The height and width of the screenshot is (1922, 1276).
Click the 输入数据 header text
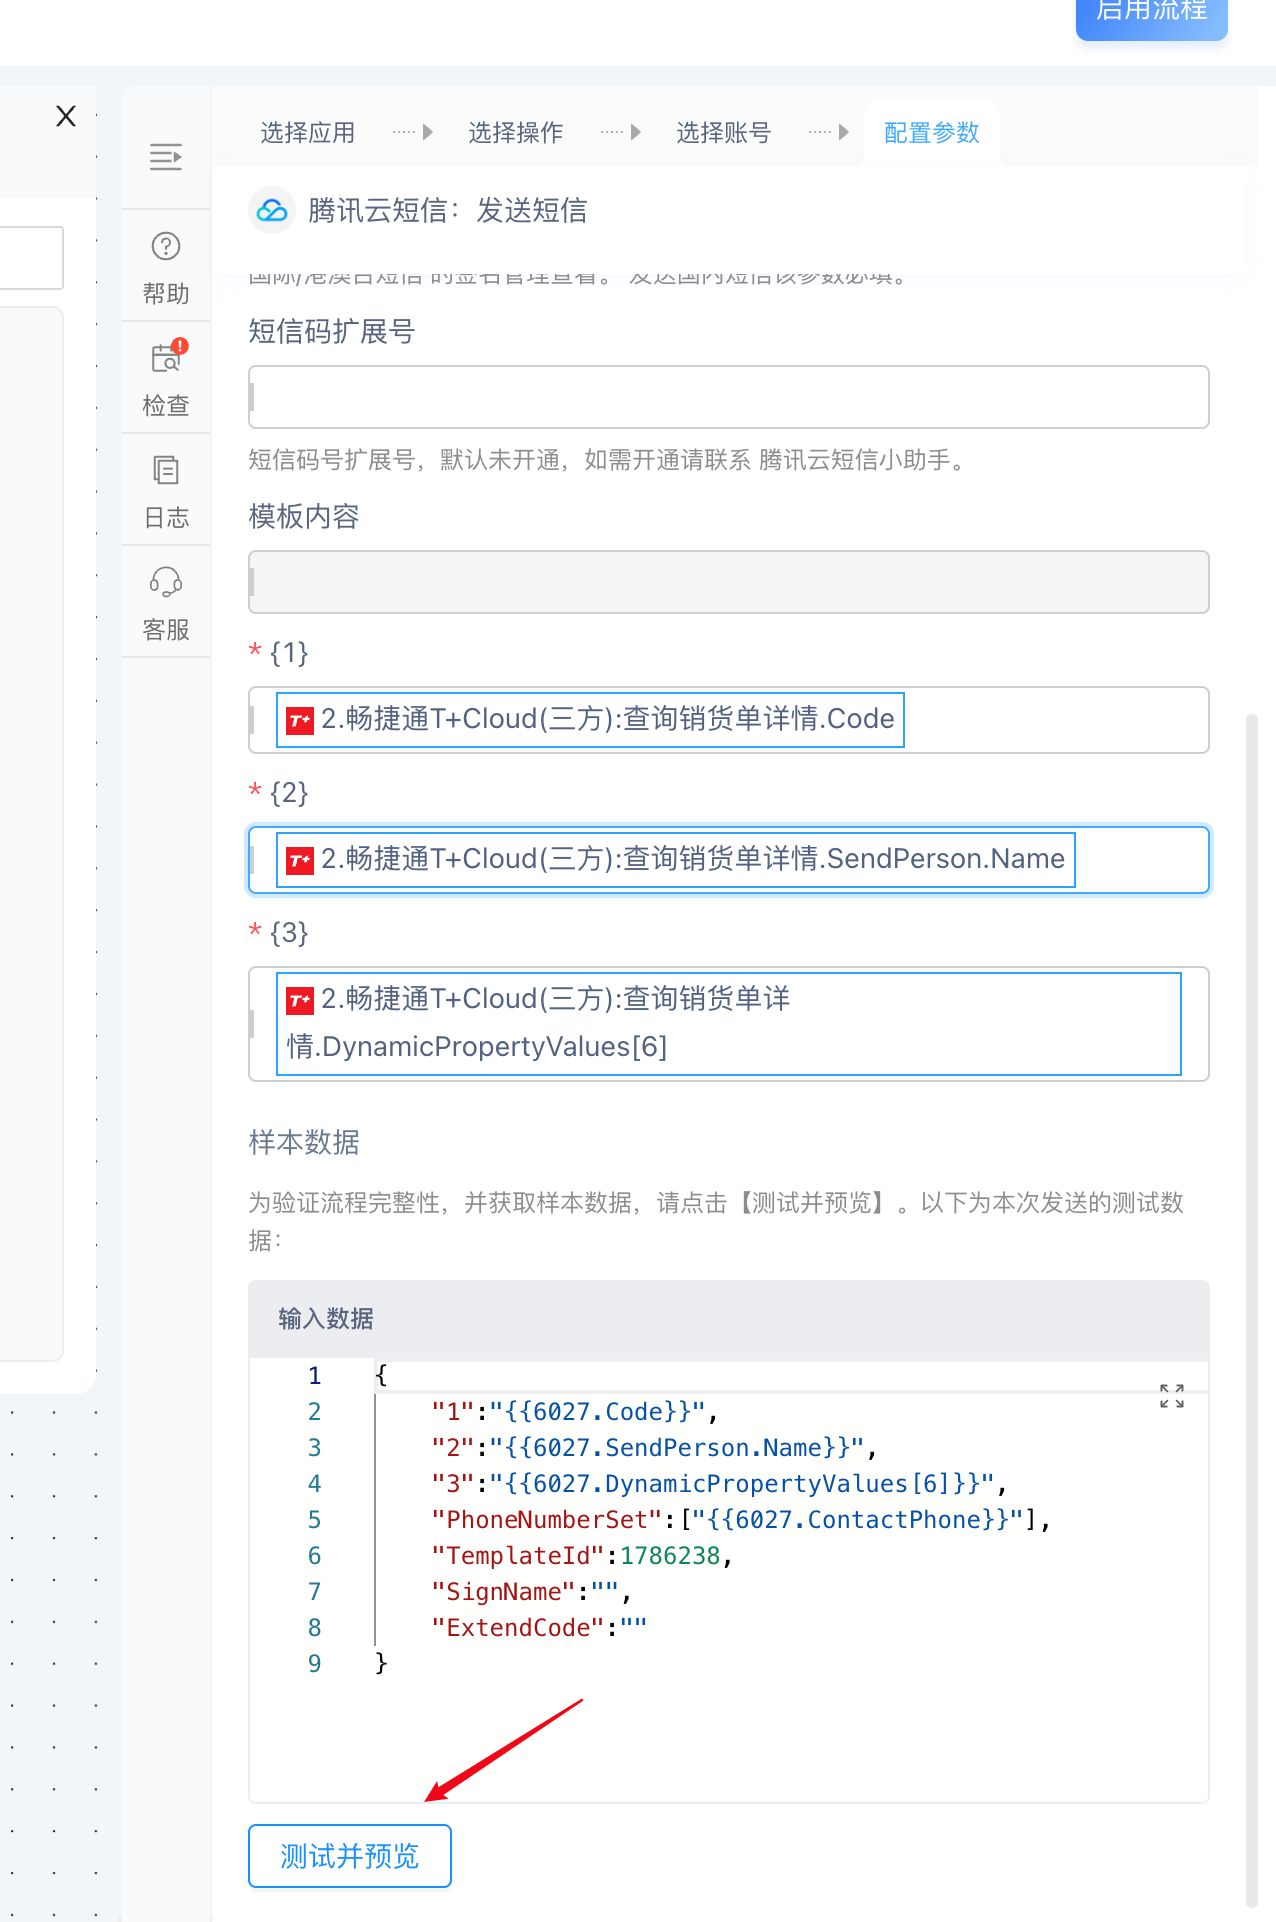coord(326,1319)
